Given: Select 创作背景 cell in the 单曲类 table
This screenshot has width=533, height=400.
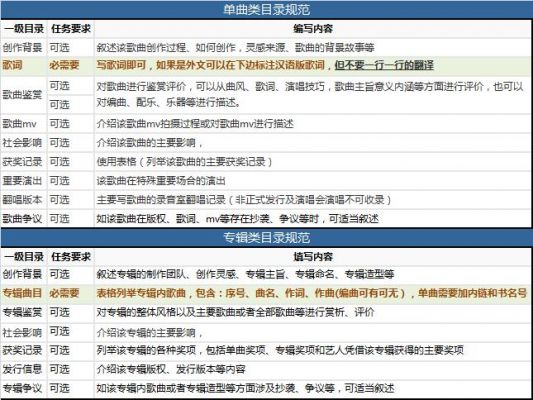Looking at the screenshot, I should click(22, 48).
